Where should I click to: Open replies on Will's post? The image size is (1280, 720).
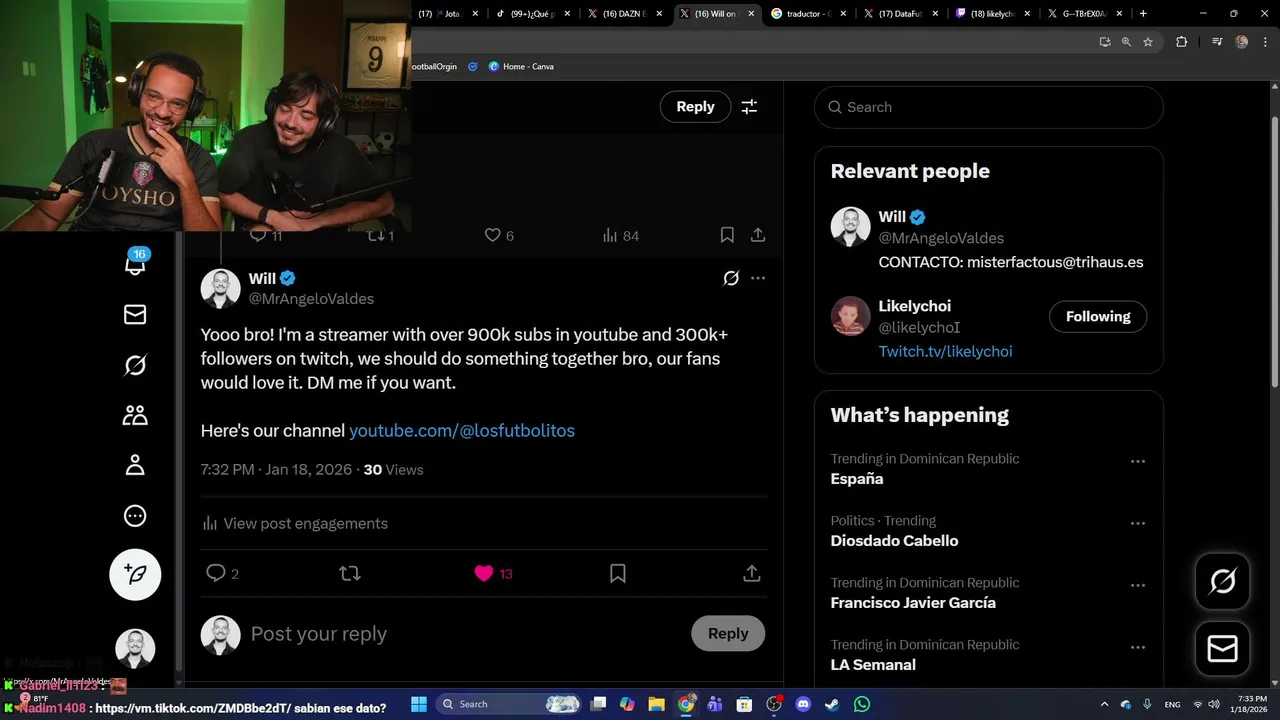(x=215, y=573)
